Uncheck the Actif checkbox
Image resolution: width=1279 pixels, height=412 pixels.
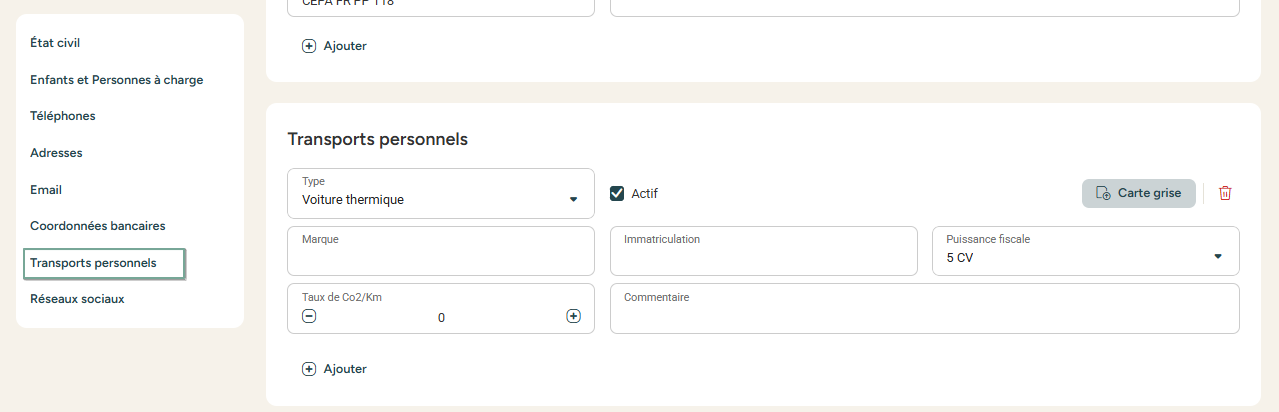(617, 193)
